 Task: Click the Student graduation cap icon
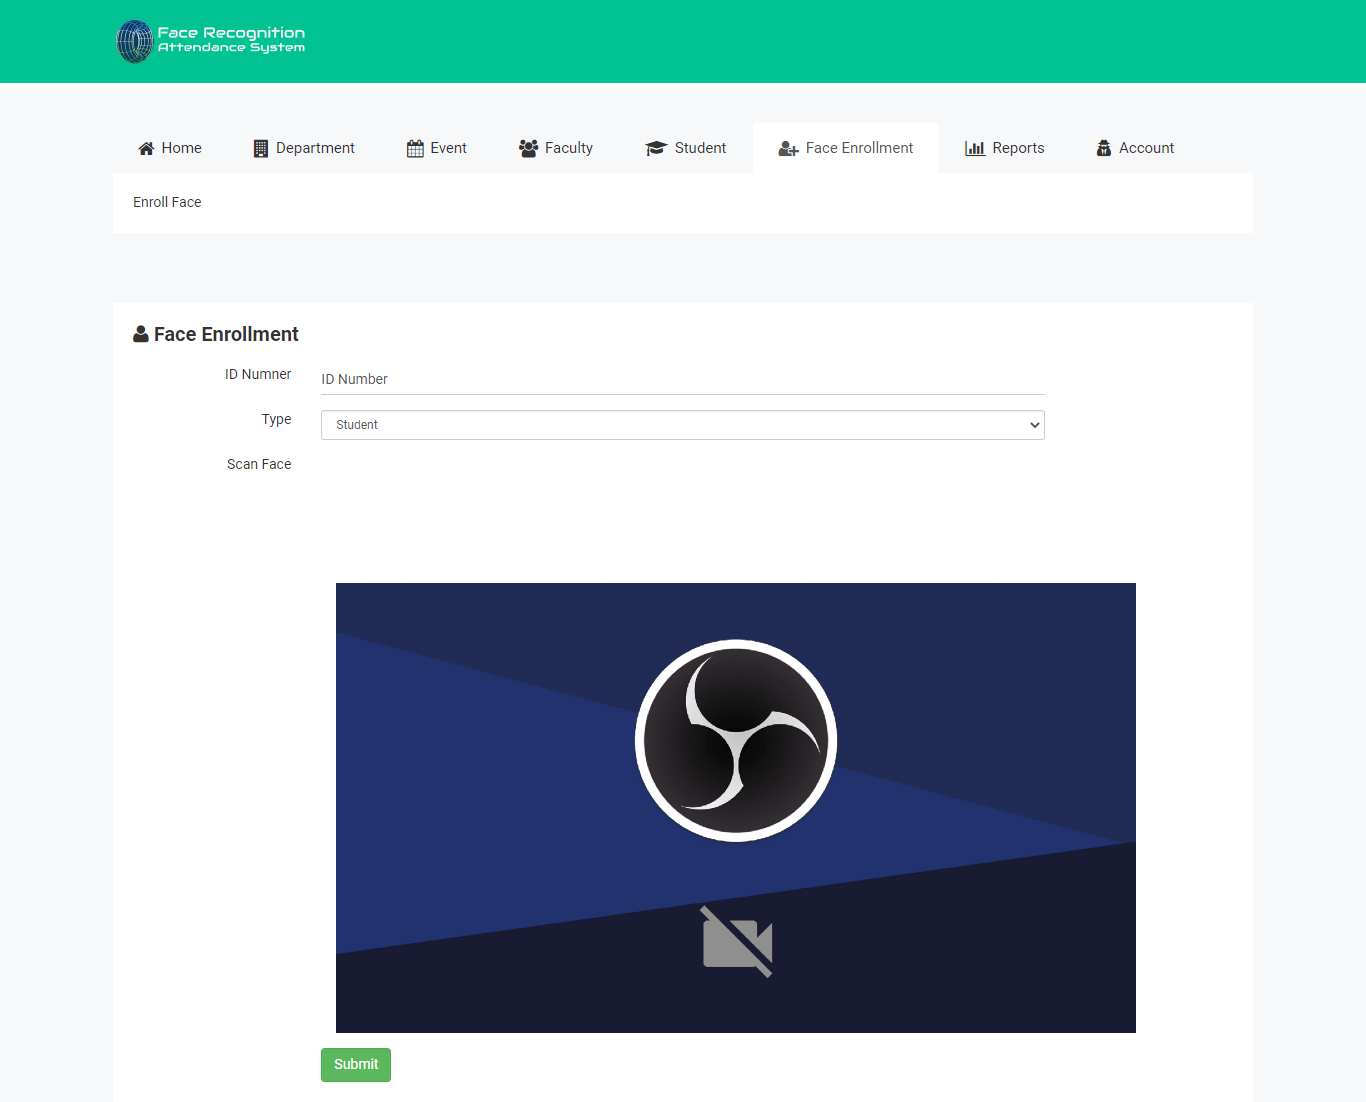tap(656, 148)
